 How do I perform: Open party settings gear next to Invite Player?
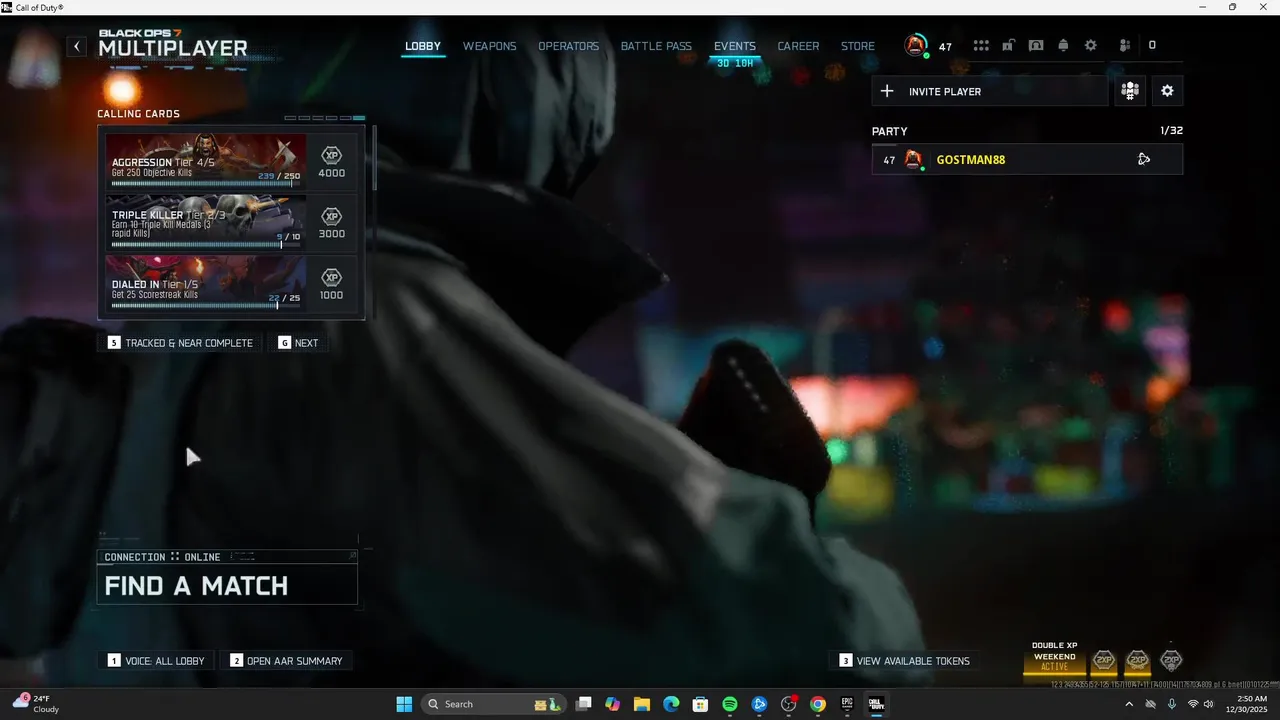[x=1167, y=91]
